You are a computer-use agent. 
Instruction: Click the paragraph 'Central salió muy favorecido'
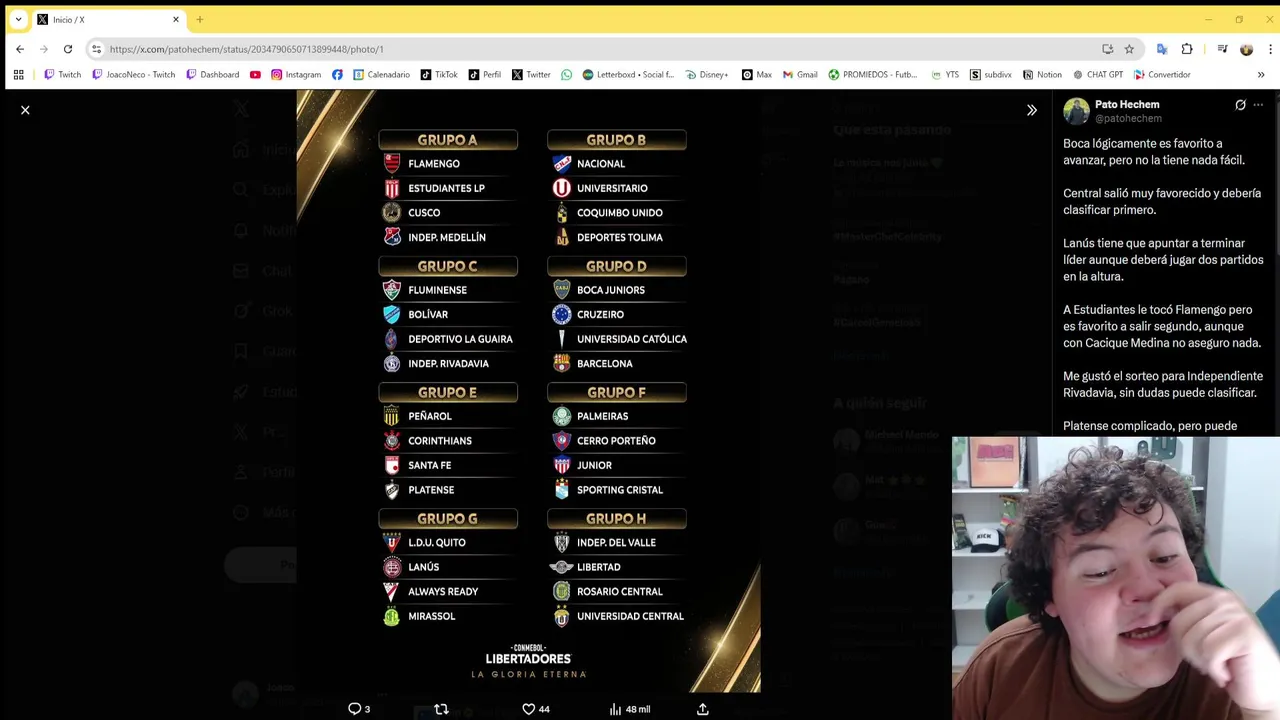(1162, 202)
